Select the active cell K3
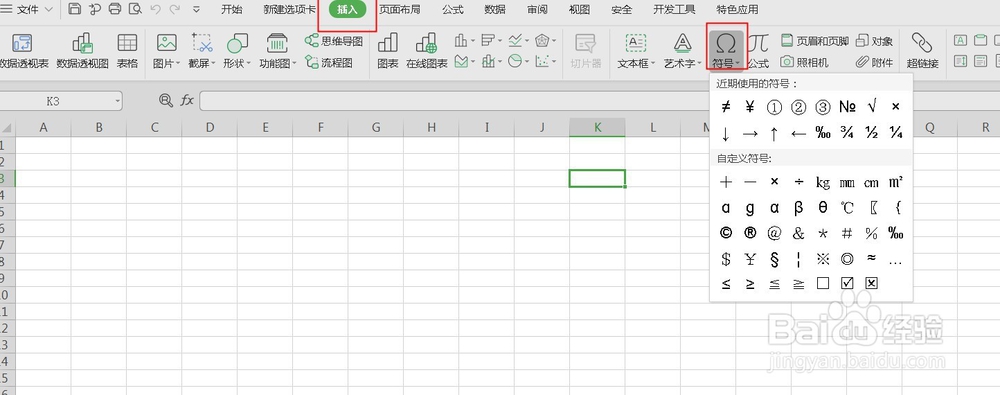Image resolution: width=1000 pixels, height=395 pixels. 597,178
